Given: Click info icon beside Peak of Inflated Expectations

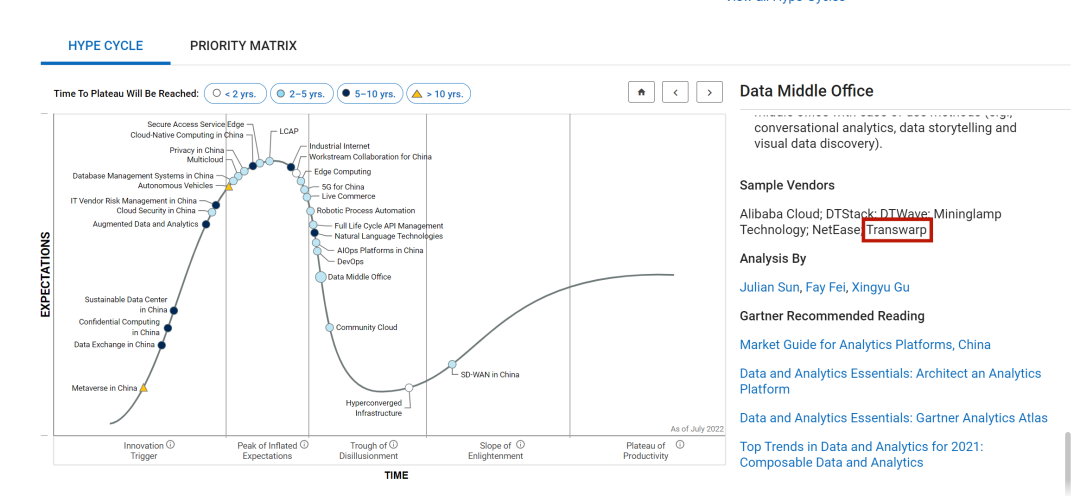Looking at the screenshot, I should 304,445.
